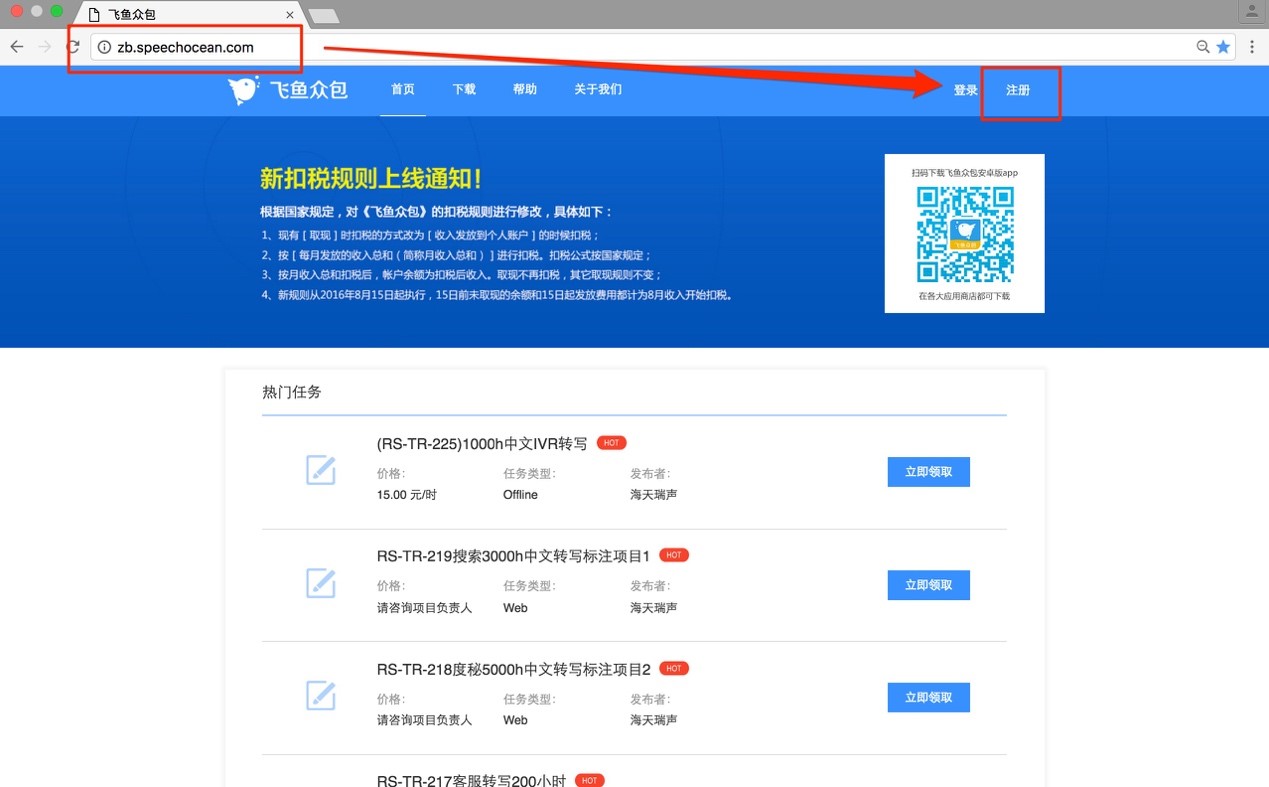Click price text 15.00 元/时
Viewport: 1269px width, 787px height.
pos(407,495)
